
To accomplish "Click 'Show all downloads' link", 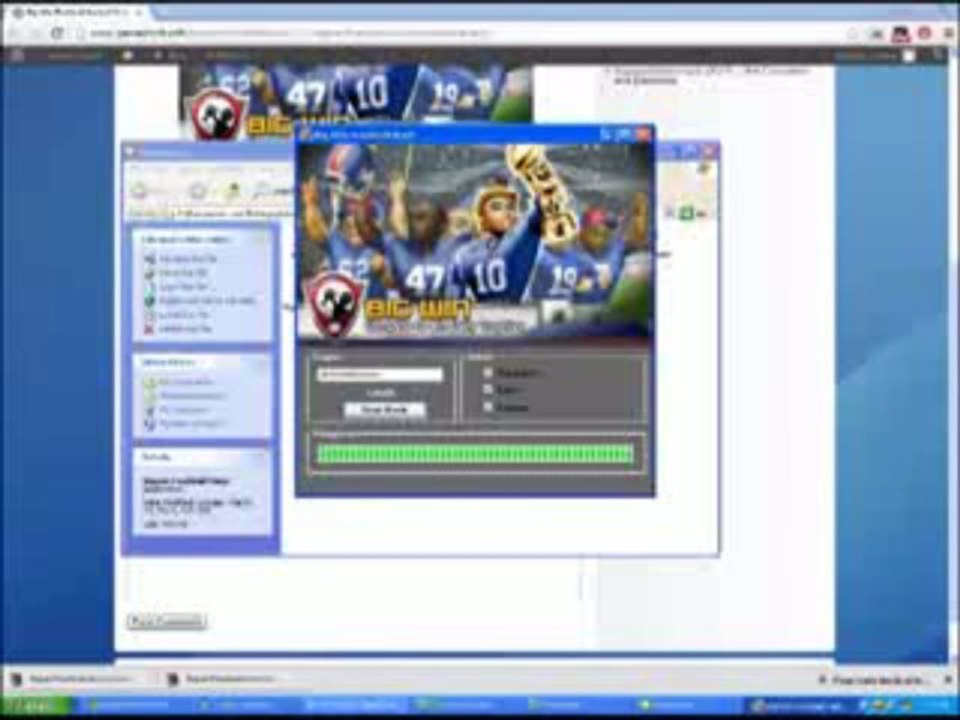I will (880, 680).
